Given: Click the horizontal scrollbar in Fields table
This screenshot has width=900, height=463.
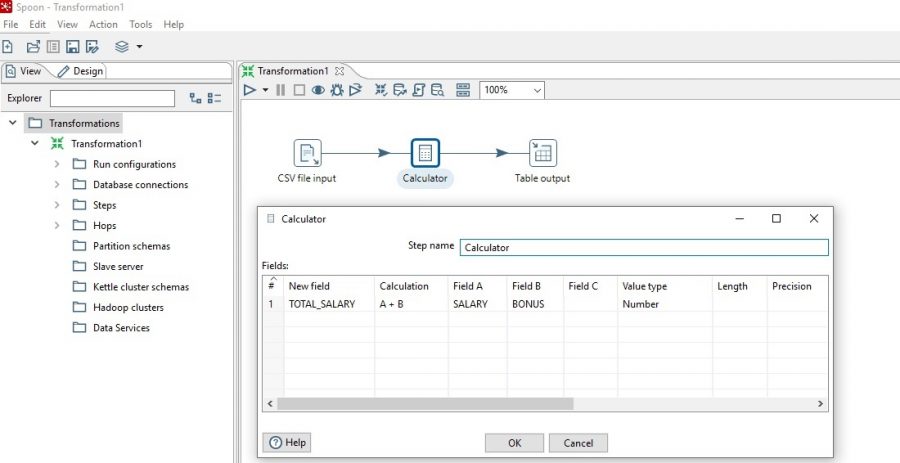Looking at the screenshot, I should [x=425, y=404].
